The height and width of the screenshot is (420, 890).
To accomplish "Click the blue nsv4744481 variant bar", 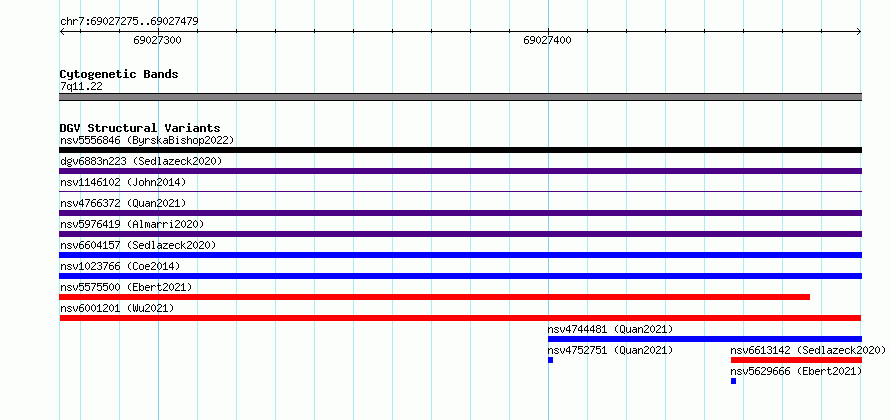I will [705, 339].
